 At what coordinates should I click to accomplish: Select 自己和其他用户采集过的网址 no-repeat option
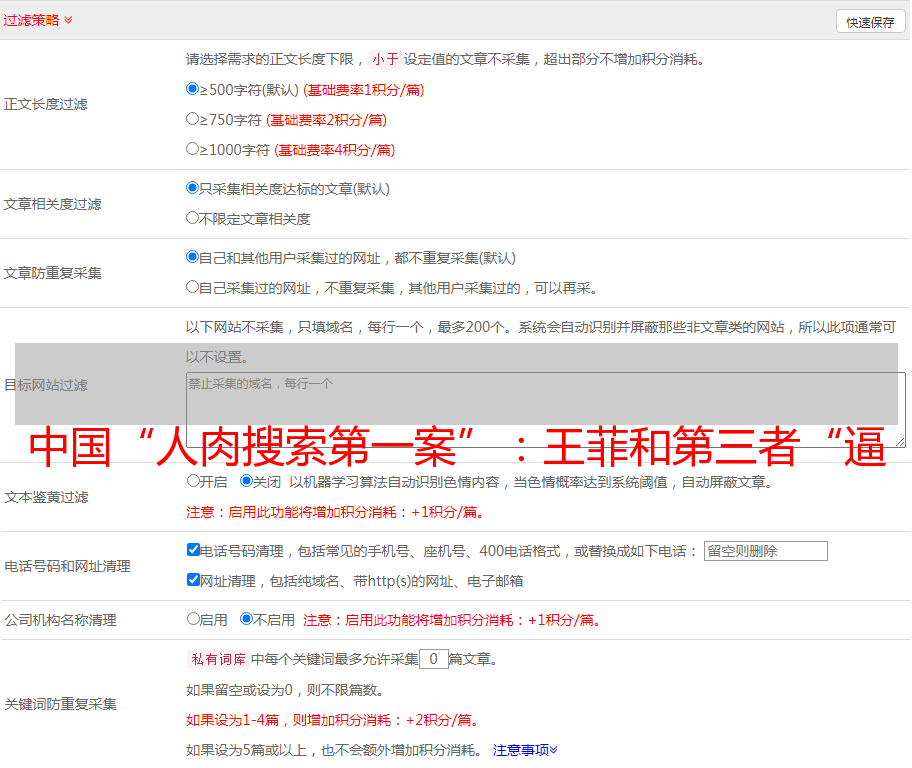[x=193, y=257]
